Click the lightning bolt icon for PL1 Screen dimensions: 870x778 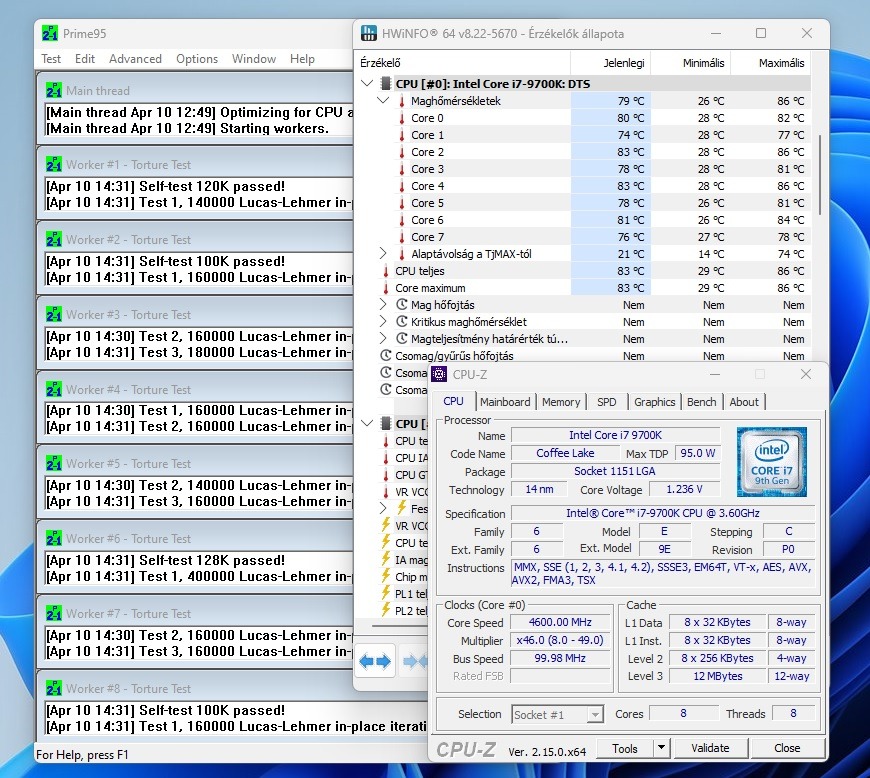(x=386, y=593)
